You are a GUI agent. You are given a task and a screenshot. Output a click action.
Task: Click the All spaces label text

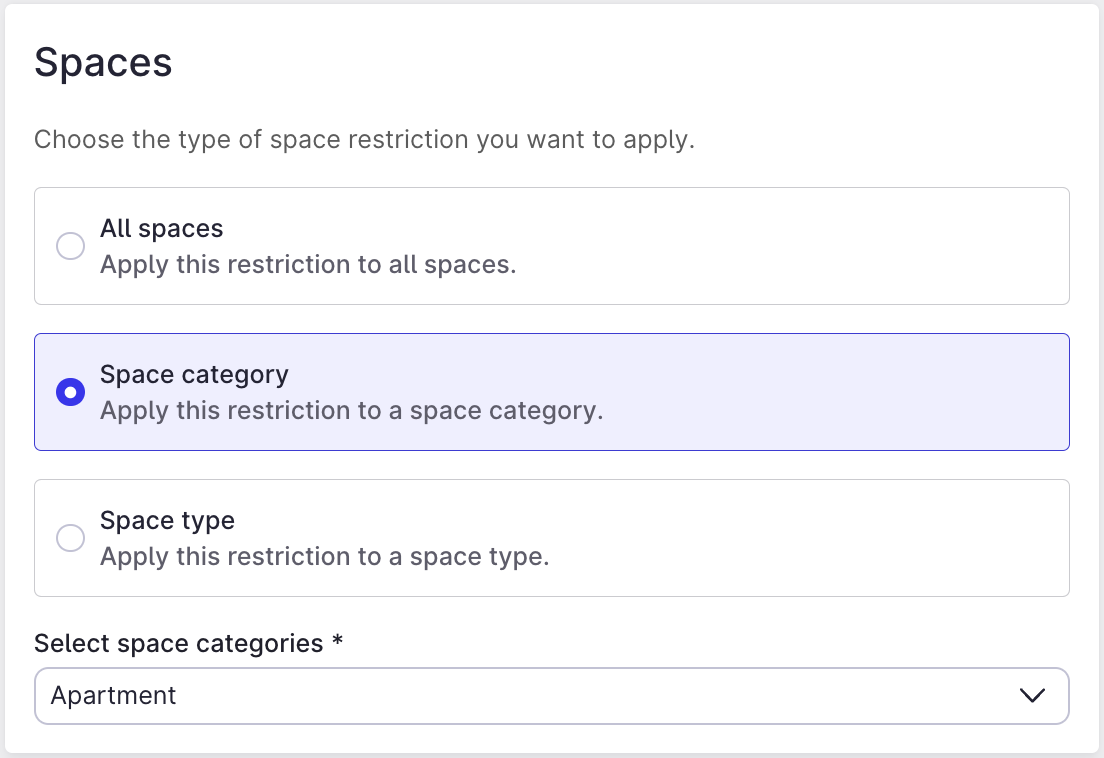coord(160,228)
